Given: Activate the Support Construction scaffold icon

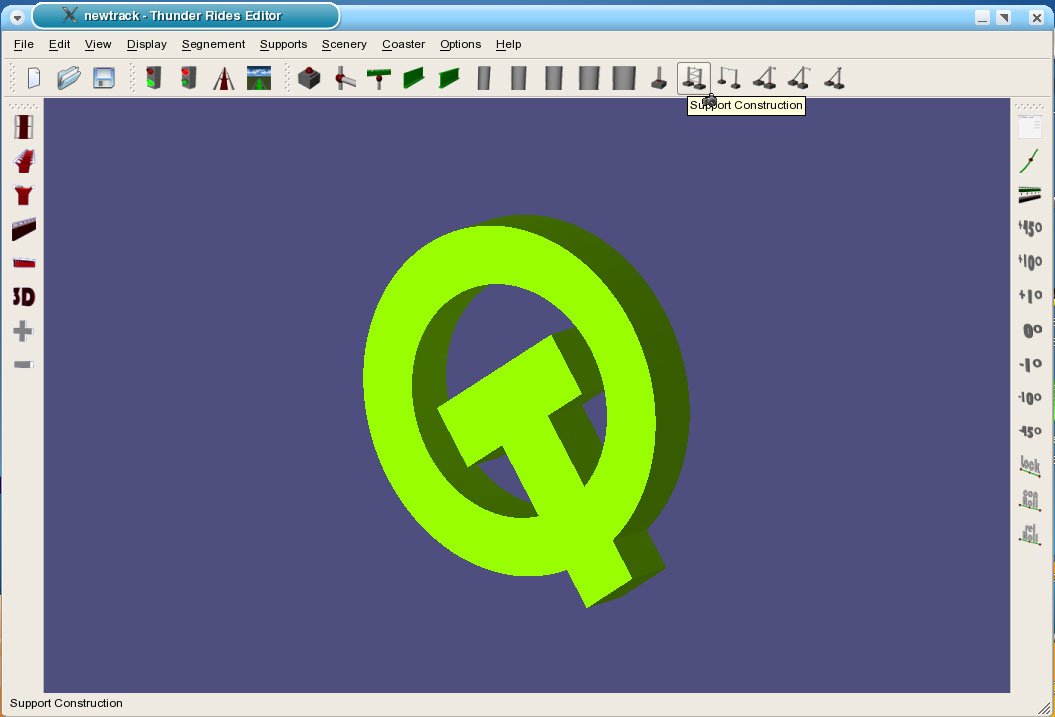Looking at the screenshot, I should click(x=694, y=78).
